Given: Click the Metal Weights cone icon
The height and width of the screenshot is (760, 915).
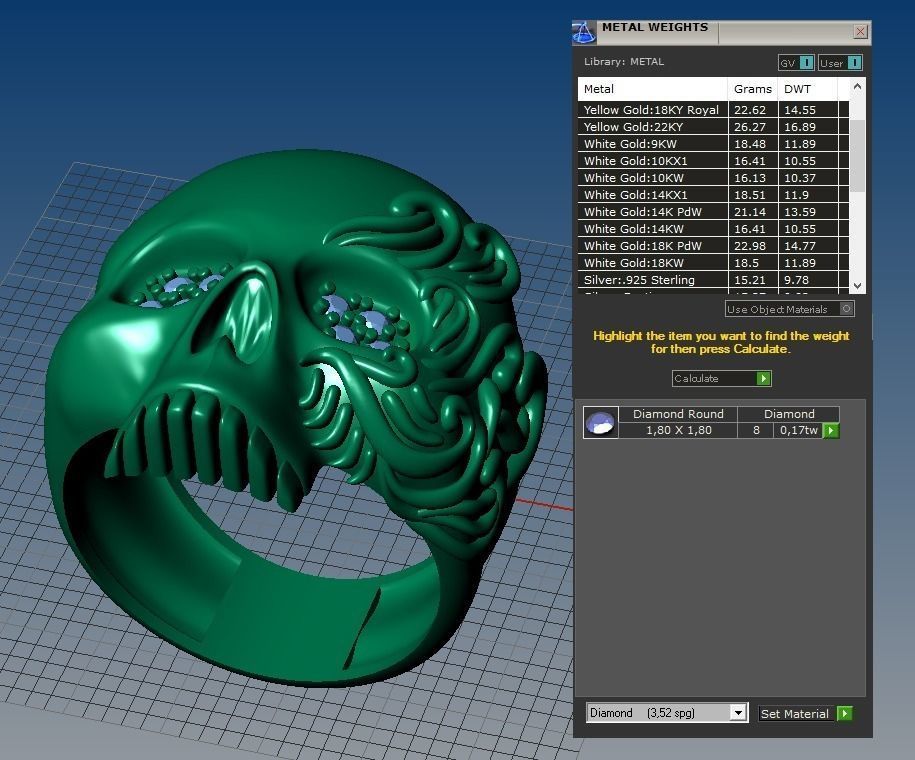Looking at the screenshot, I should point(584,33).
